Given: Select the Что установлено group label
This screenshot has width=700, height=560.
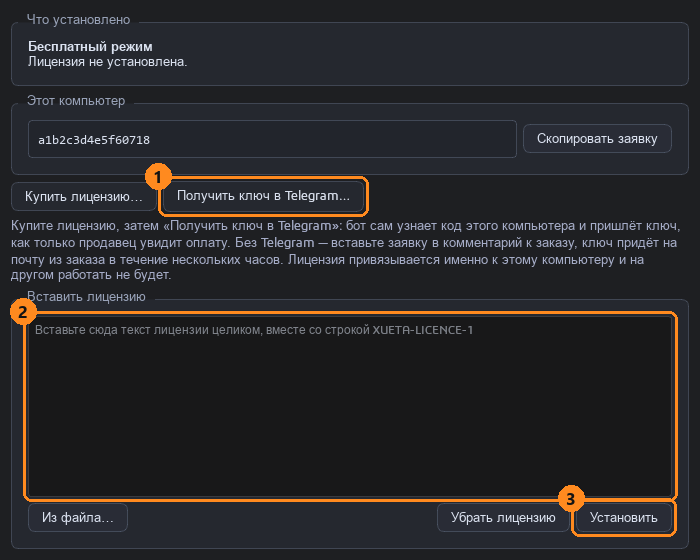Looking at the screenshot, I should coord(79,20).
